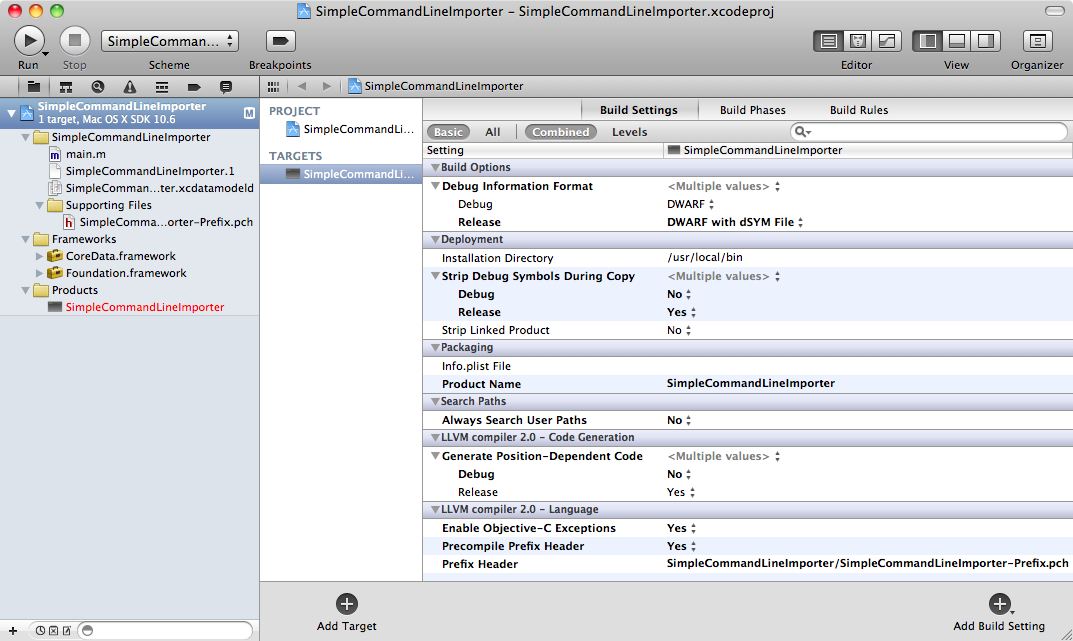This screenshot has width=1073, height=641.
Task: Toggle the Breakpoints button in the toolbar
Action: coord(280,41)
